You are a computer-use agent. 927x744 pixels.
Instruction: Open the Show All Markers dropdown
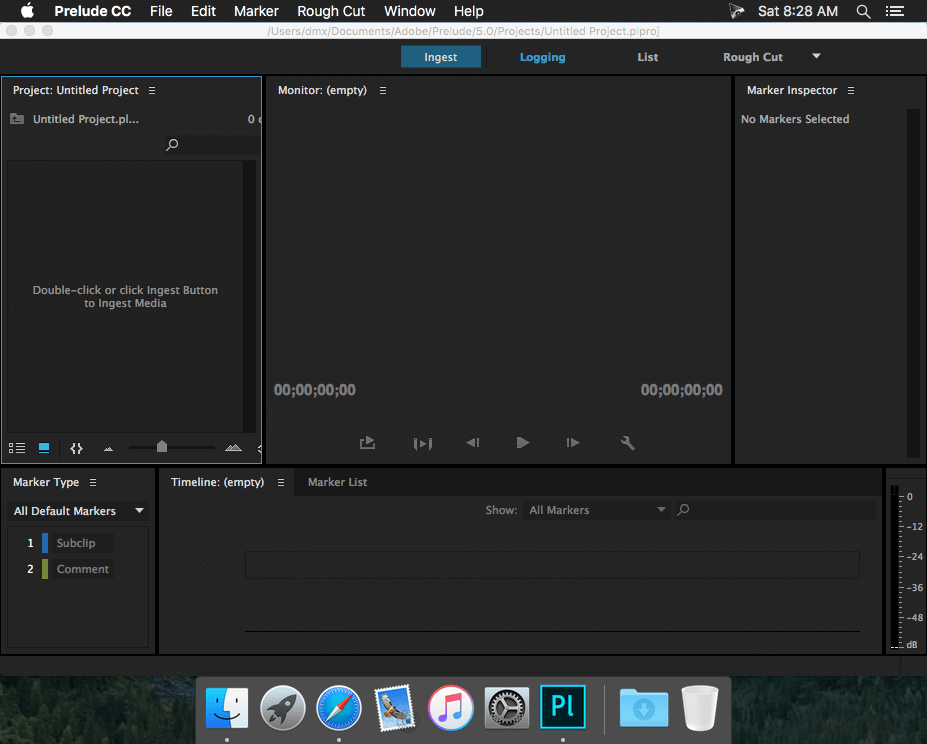tap(596, 510)
